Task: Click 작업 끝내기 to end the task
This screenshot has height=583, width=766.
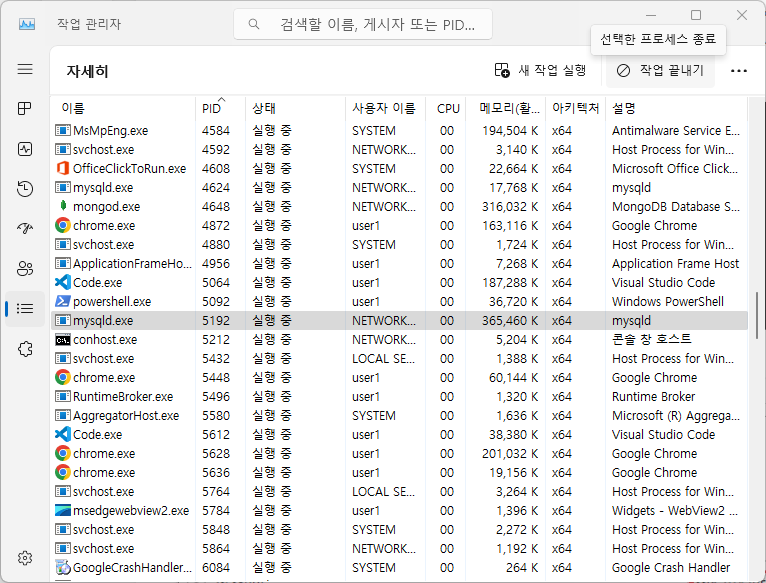Action: point(660,71)
